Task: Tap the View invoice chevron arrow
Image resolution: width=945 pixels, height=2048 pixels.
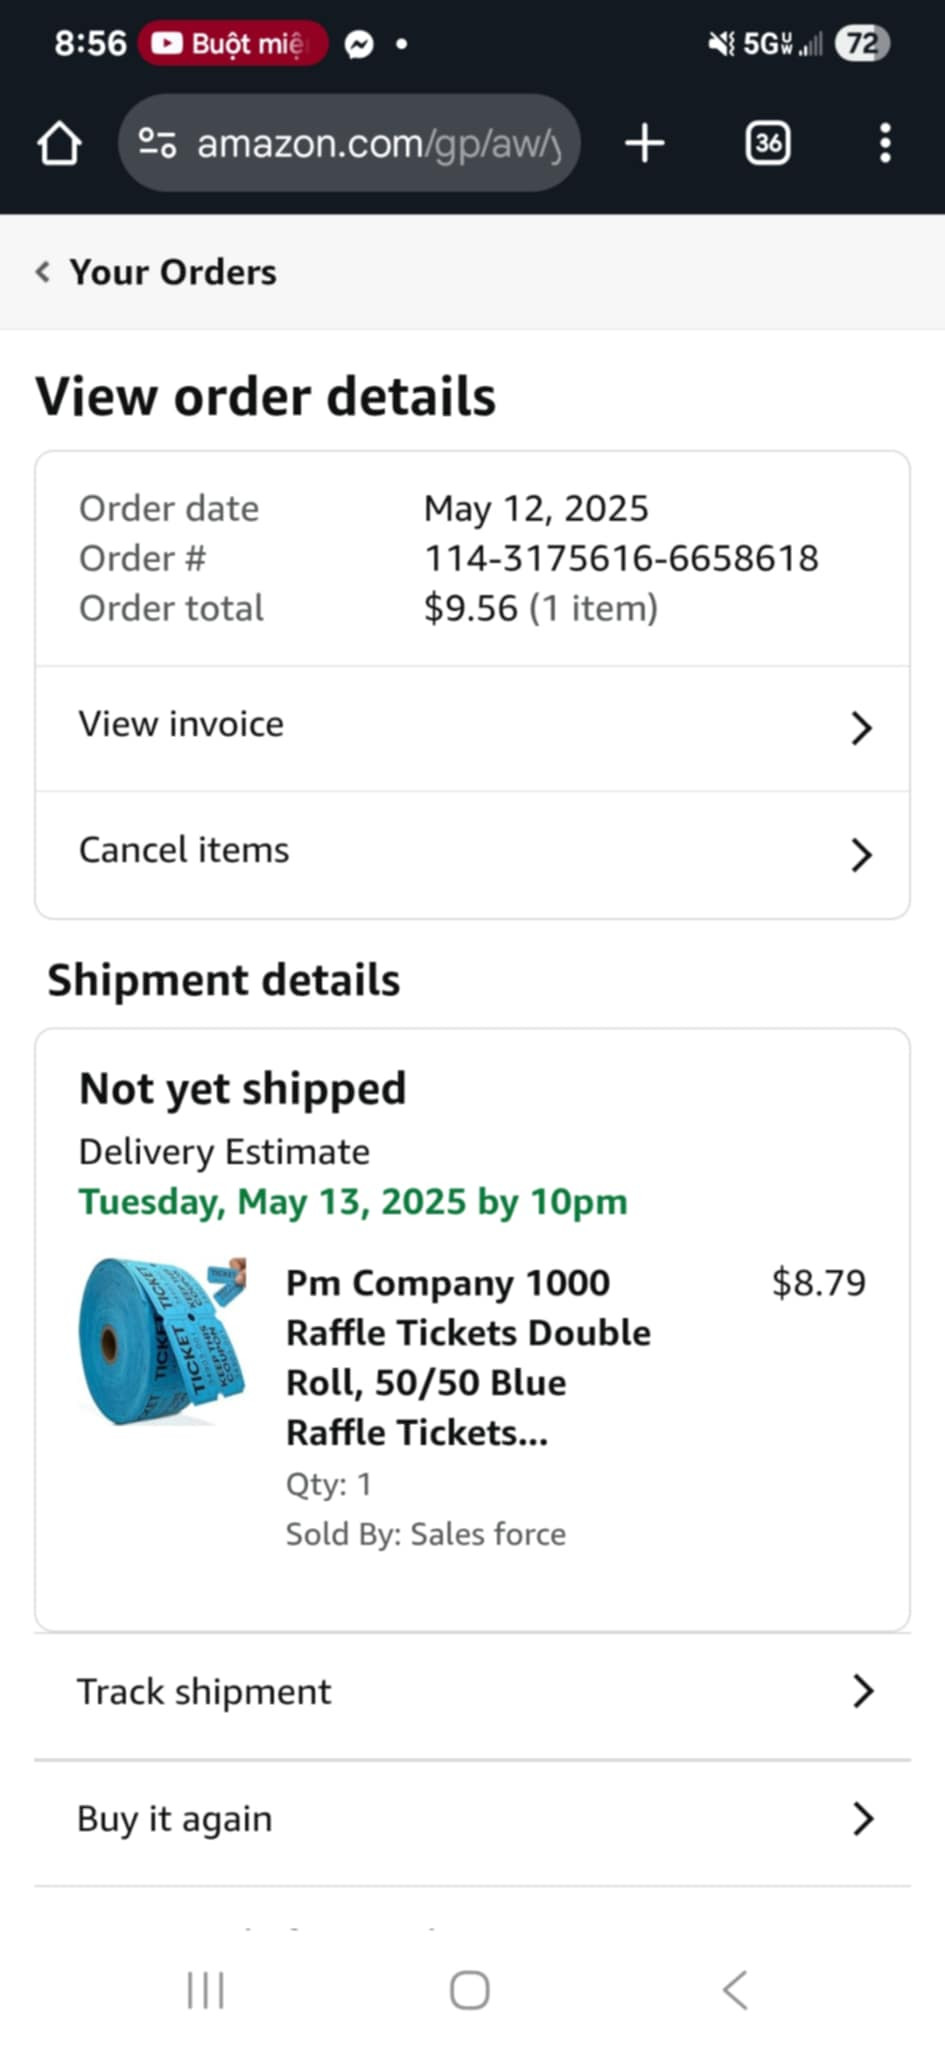Action: 861,728
